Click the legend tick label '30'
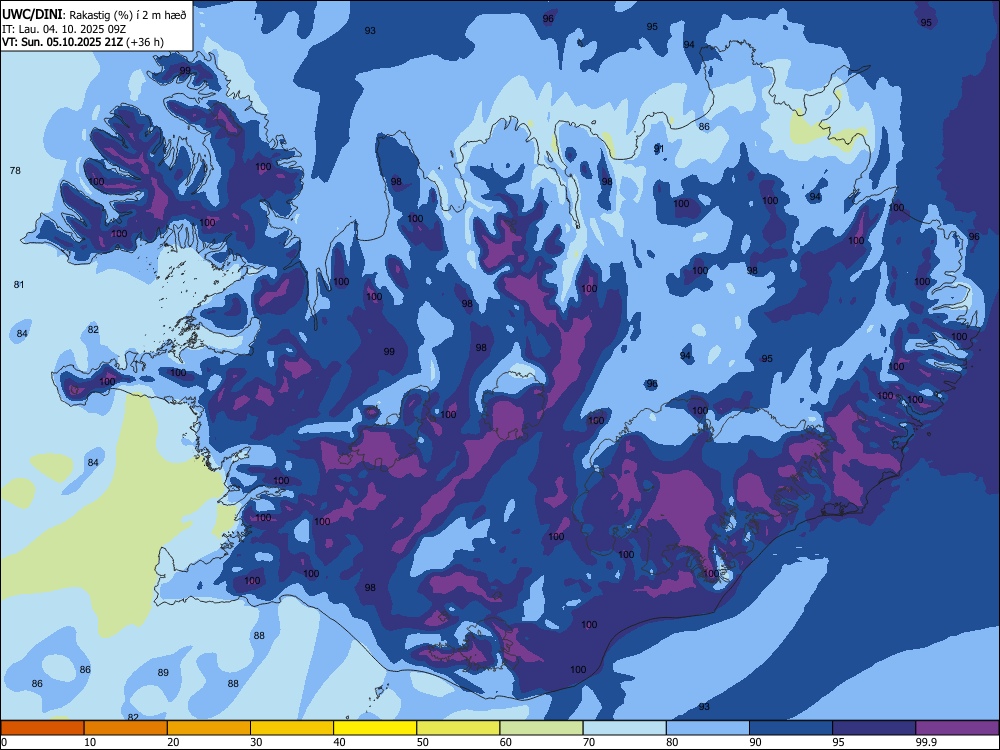Image resolution: width=1000 pixels, height=750 pixels. (x=256, y=742)
